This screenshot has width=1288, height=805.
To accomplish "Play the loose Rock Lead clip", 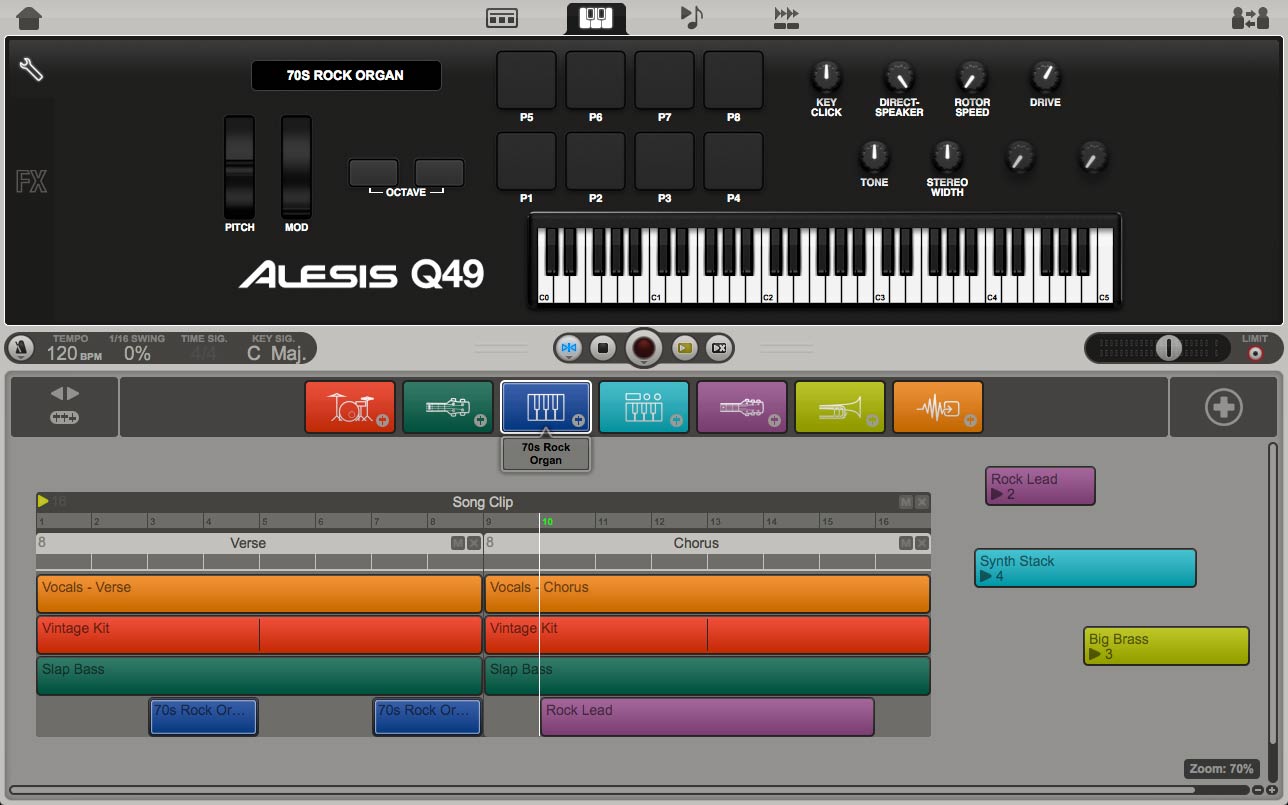I will [x=998, y=494].
